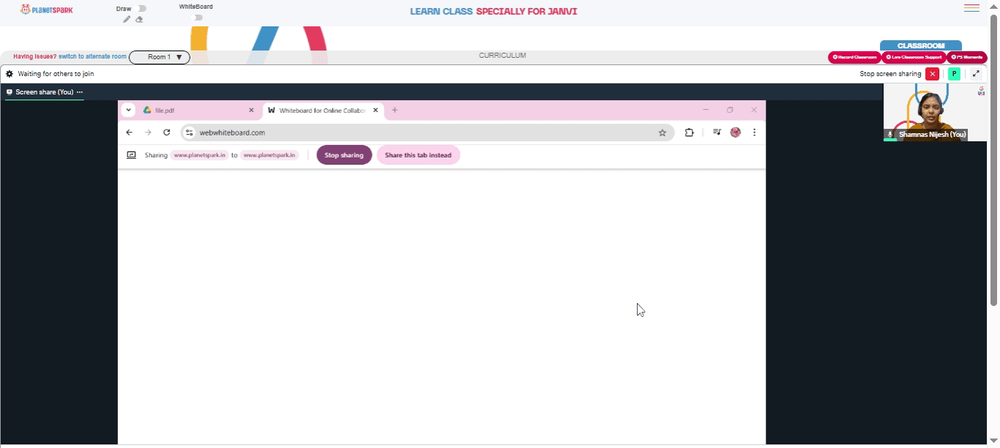Minimize the shared Chrome window
This screenshot has width=1000, height=448.
[x=706, y=110]
